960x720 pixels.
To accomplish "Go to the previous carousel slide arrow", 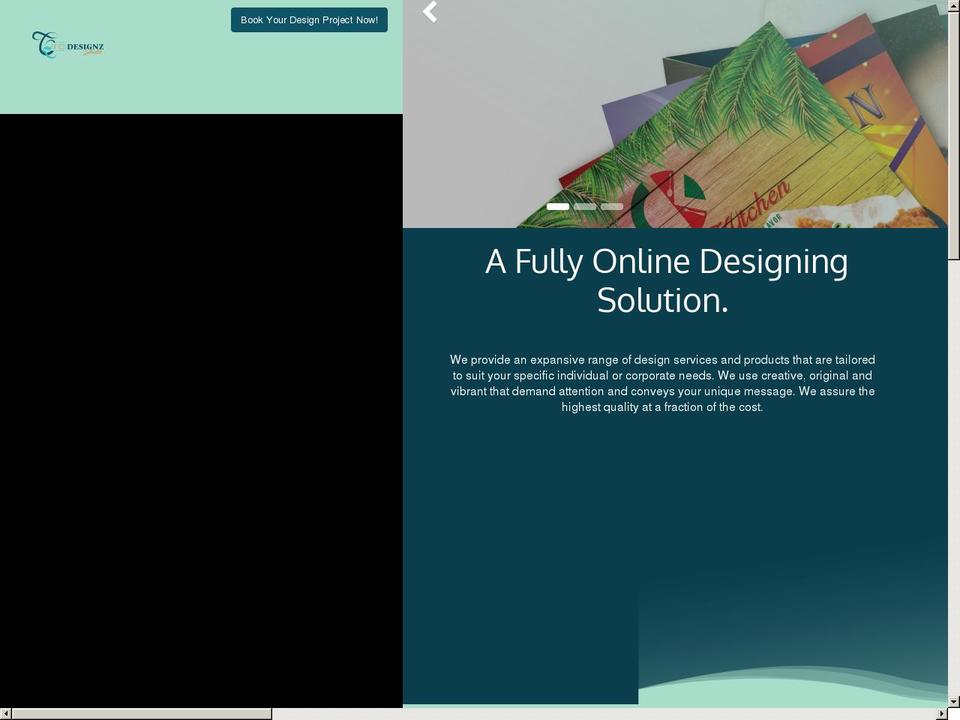I will click(430, 11).
